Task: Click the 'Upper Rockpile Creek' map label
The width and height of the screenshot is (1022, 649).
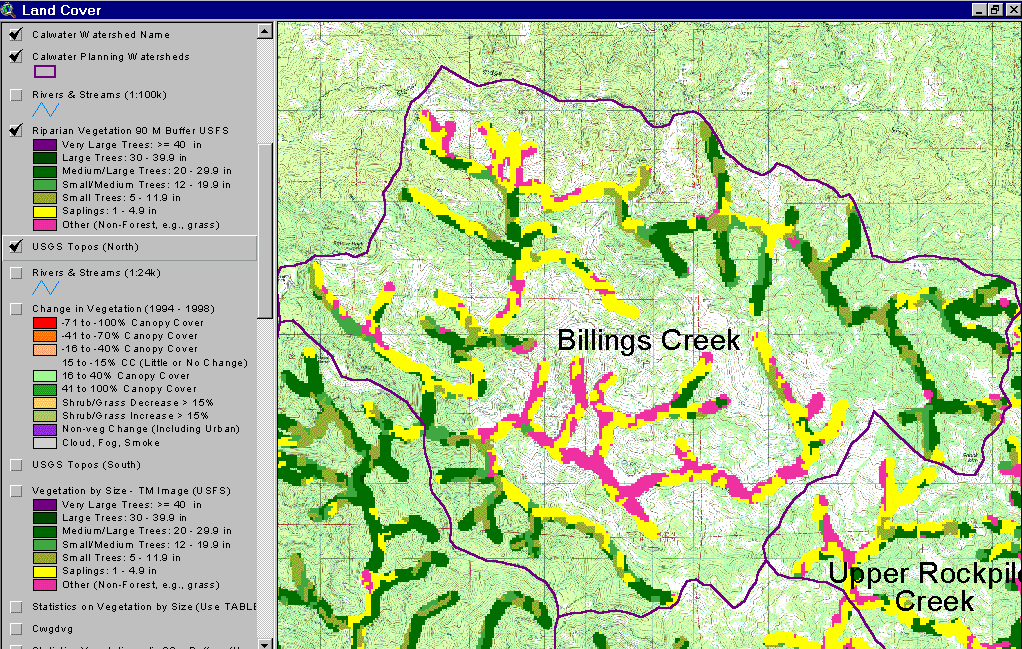Action: click(925, 587)
